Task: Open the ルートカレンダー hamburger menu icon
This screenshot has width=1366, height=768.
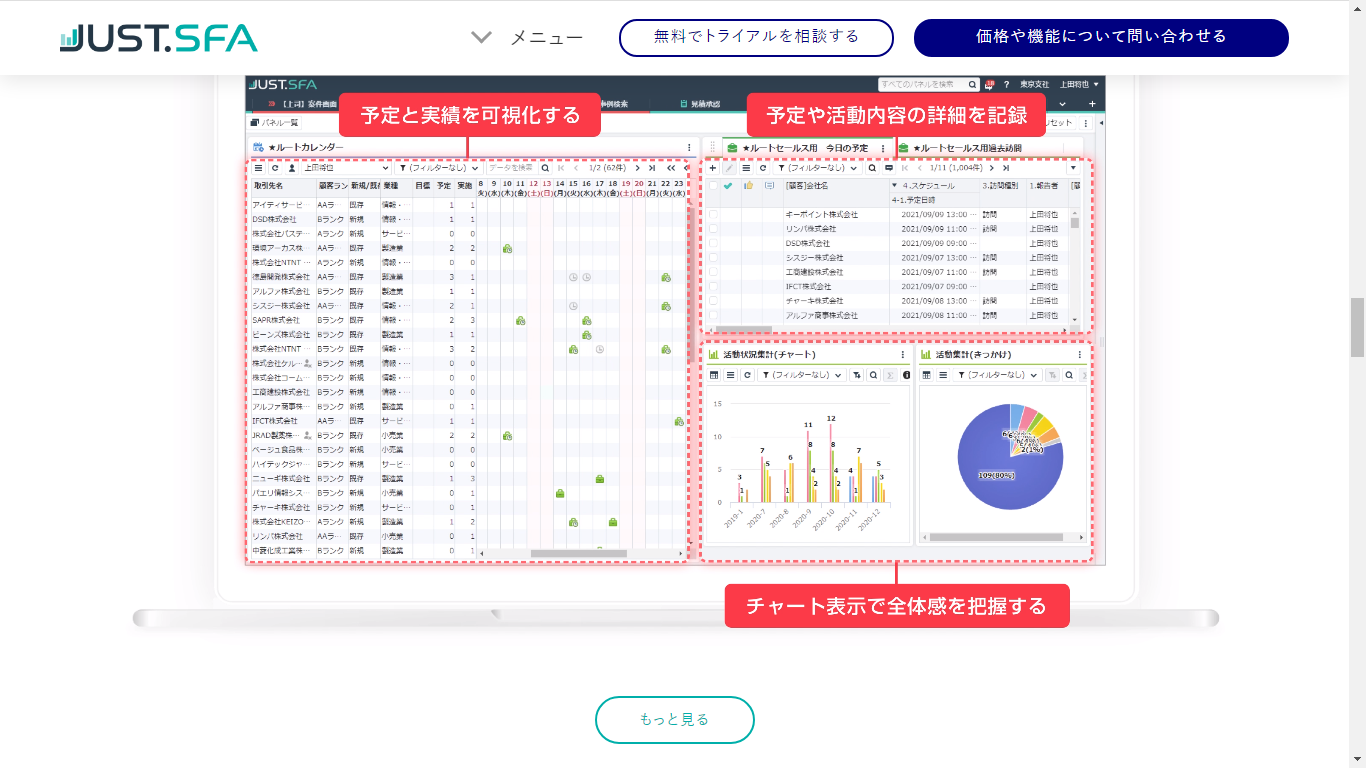Action: click(258, 168)
